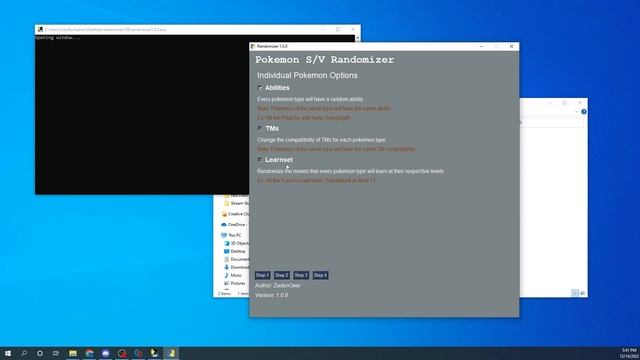Screen dimensions: 640x360
Task: Open Step 3 of the randomizer
Action: 301,275
